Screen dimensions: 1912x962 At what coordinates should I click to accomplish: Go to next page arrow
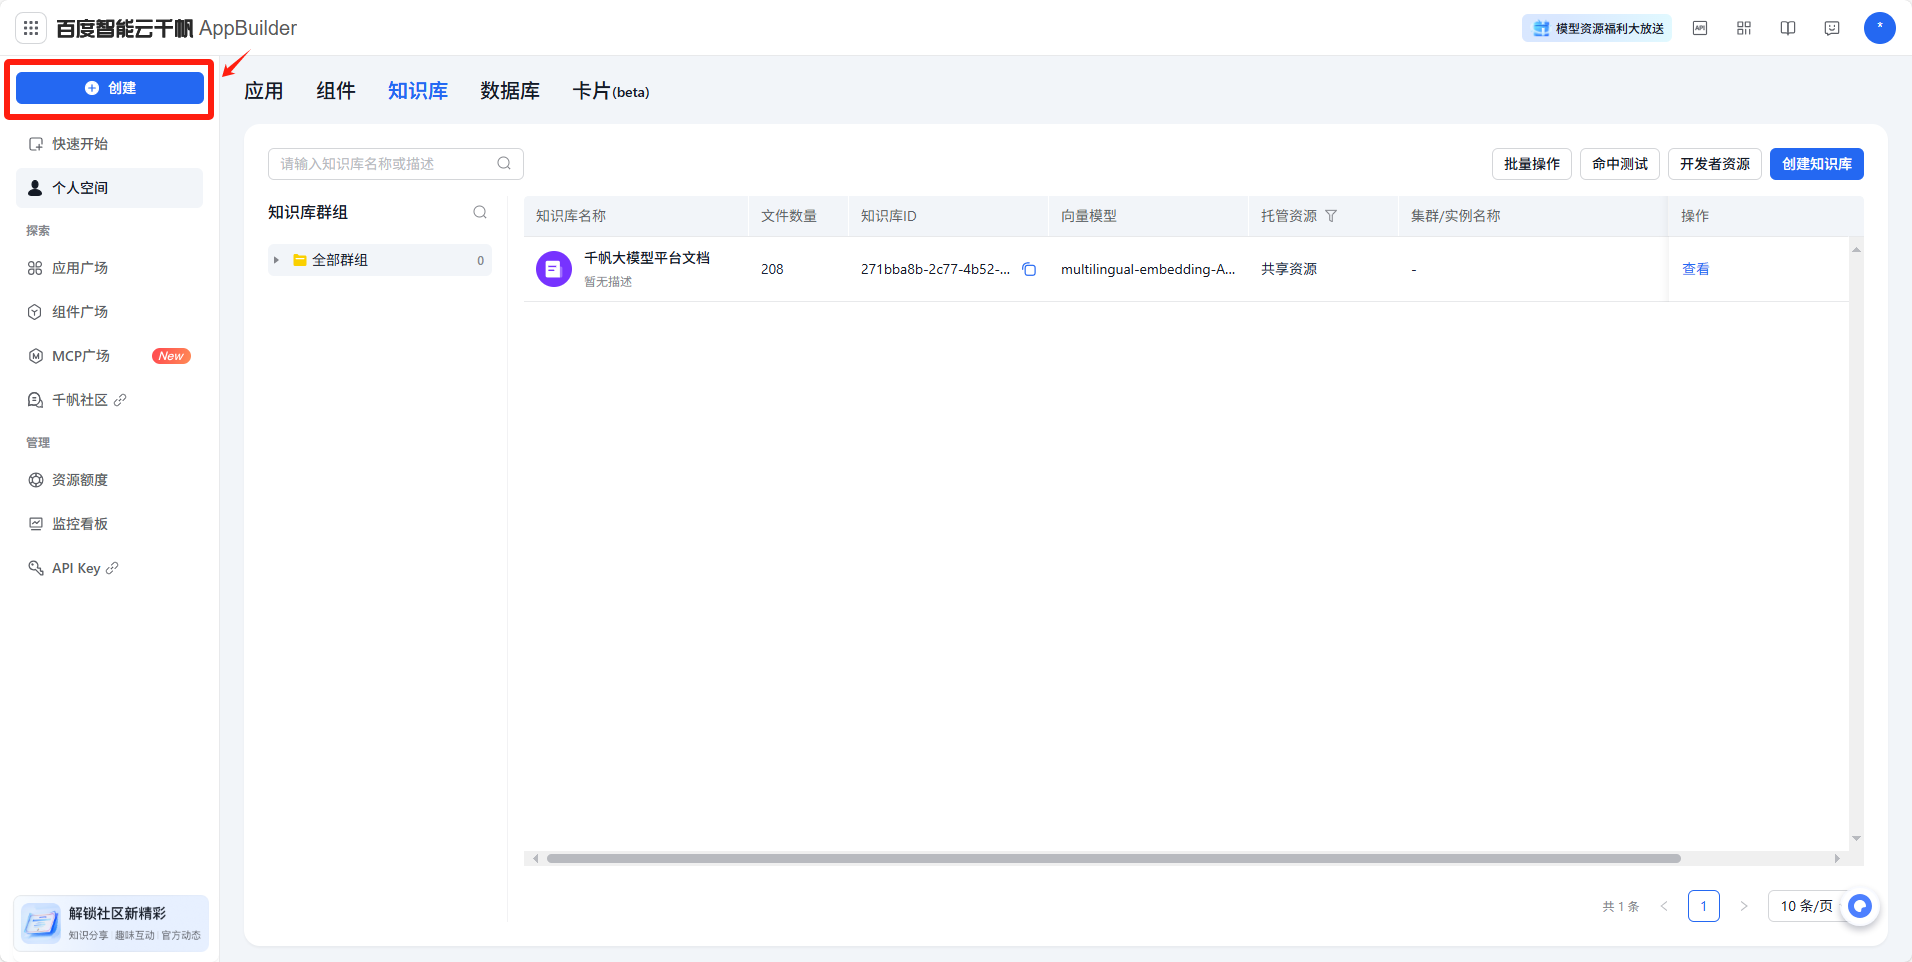pos(1743,906)
